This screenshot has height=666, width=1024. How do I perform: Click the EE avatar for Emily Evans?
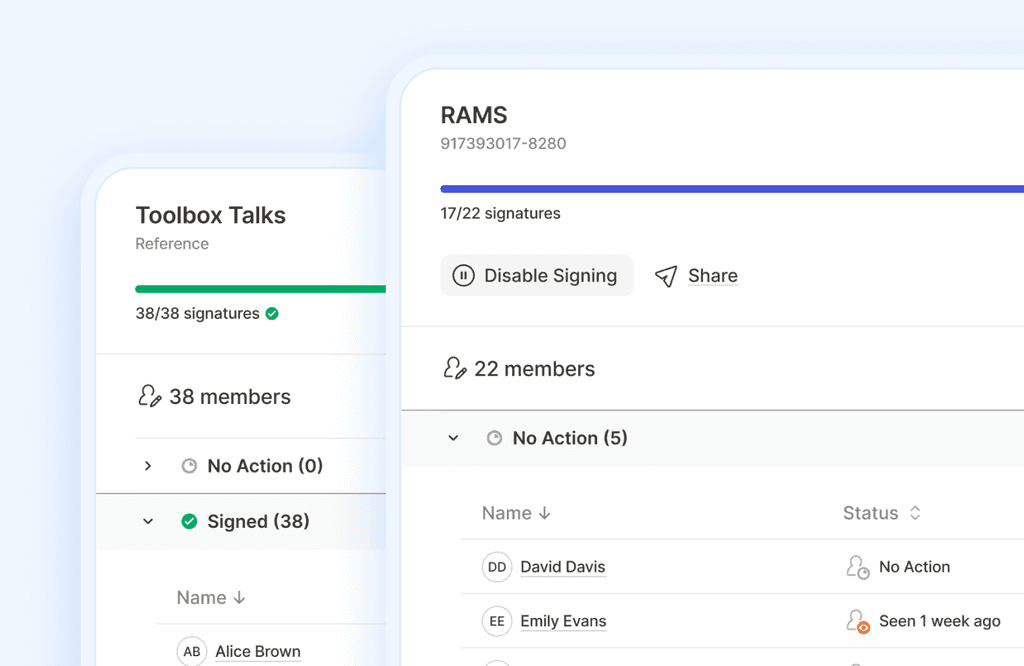pyautogui.click(x=497, y=621)
